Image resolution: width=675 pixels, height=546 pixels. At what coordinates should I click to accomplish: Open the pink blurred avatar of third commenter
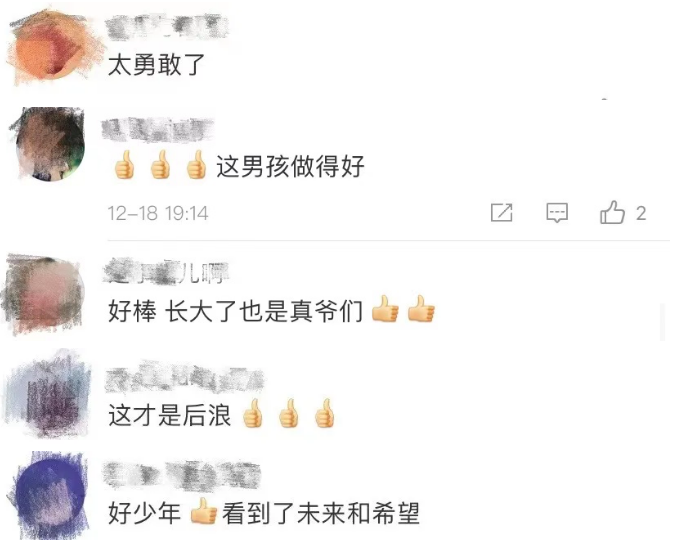pyautogui.click(x=43, y=294)
